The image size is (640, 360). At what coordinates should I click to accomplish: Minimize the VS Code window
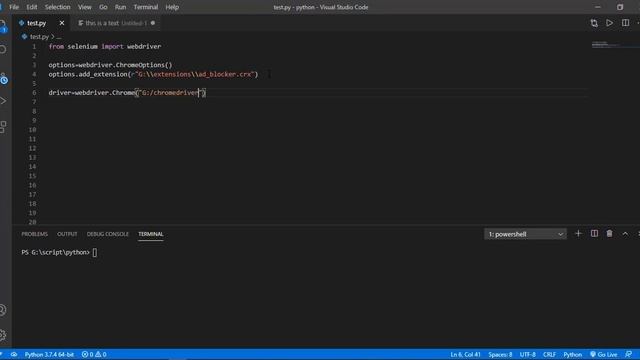point(598,7)
